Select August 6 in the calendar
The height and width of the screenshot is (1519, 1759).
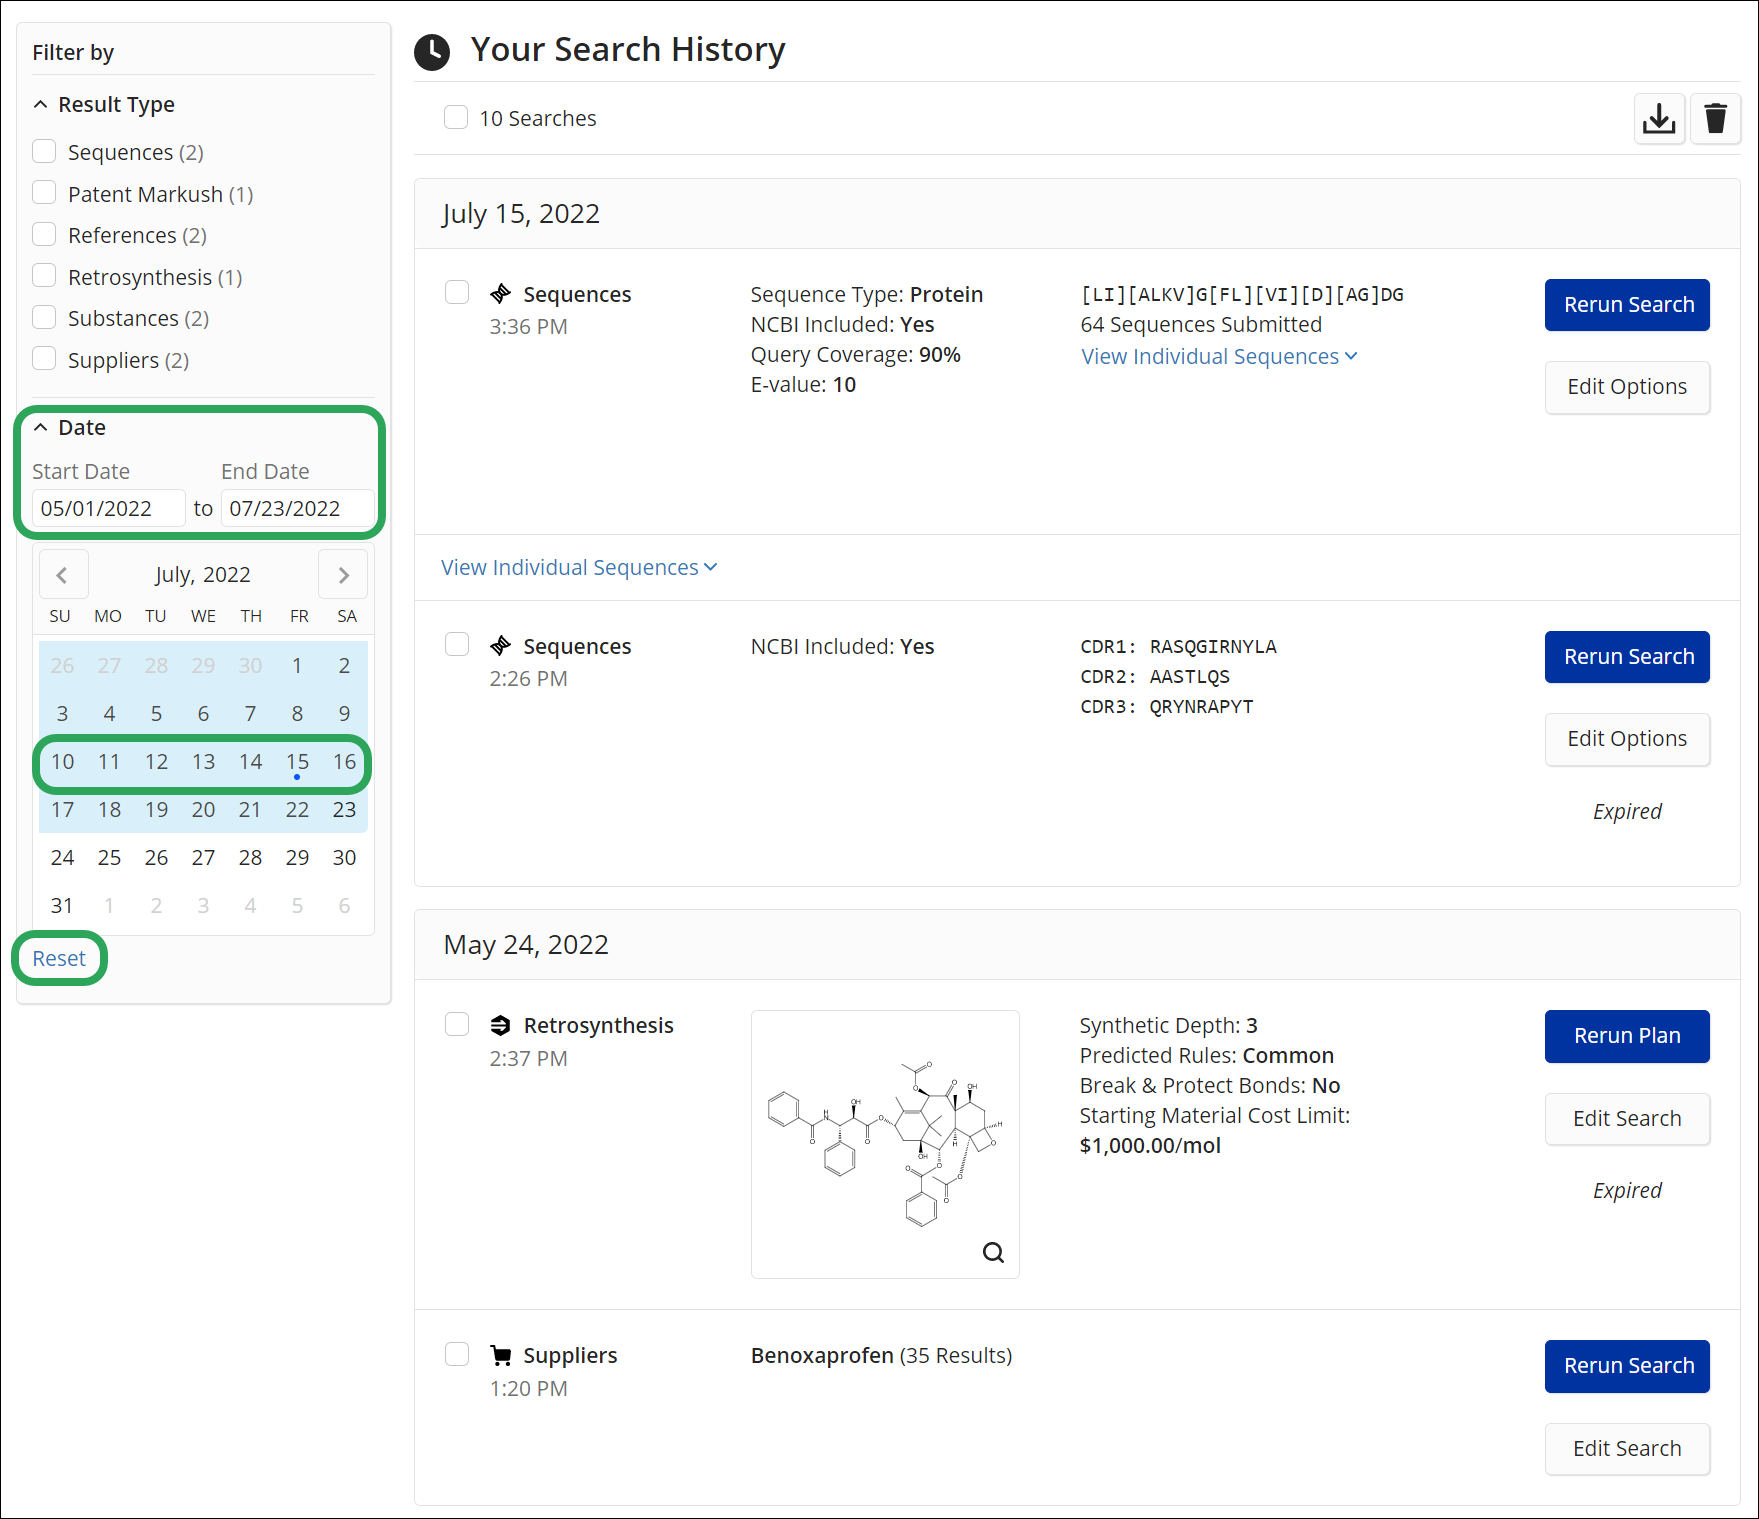[x=344, y=906]
